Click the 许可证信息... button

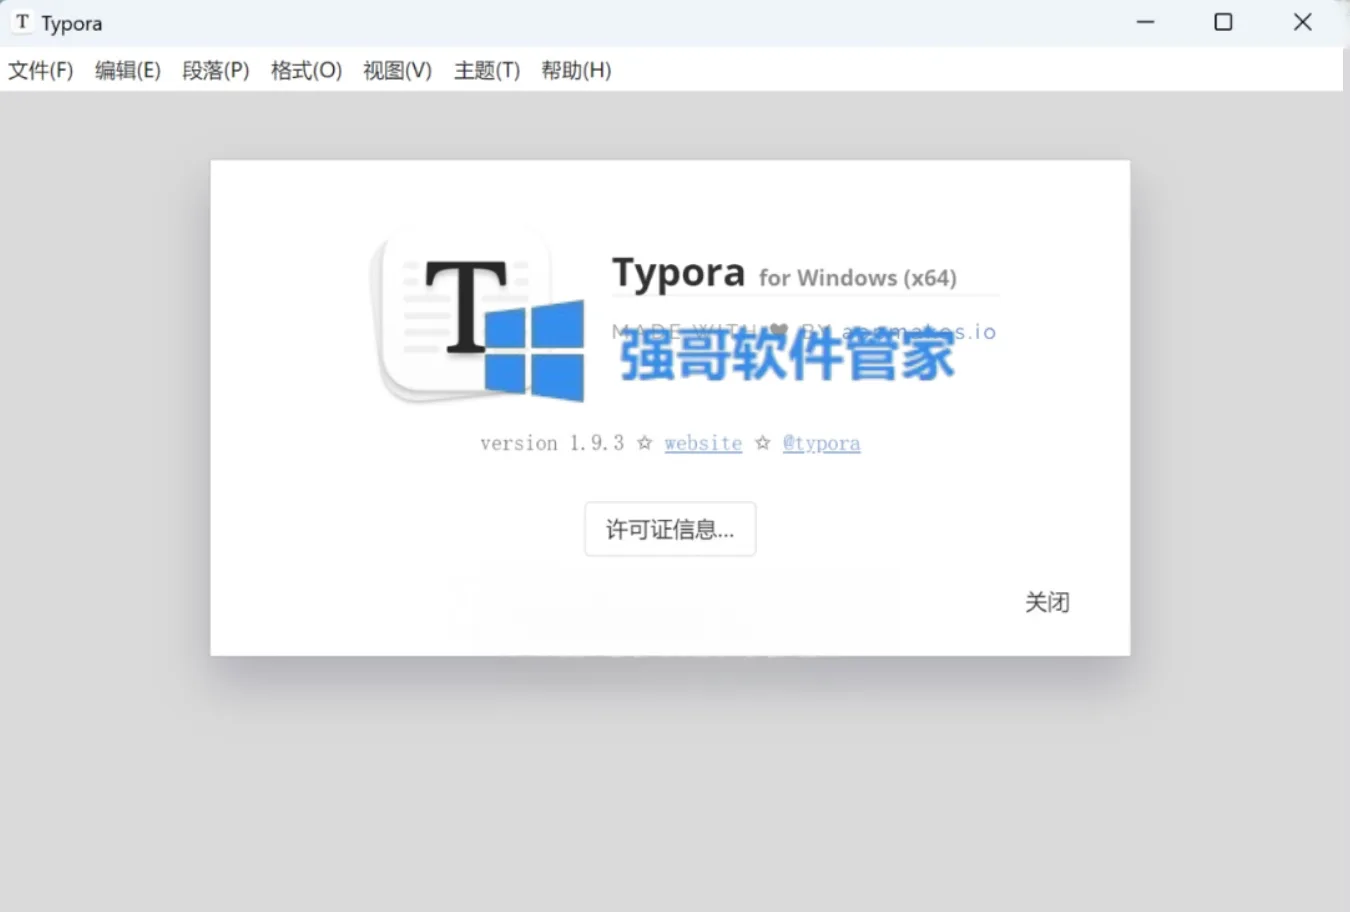click(x=670, y=529)
